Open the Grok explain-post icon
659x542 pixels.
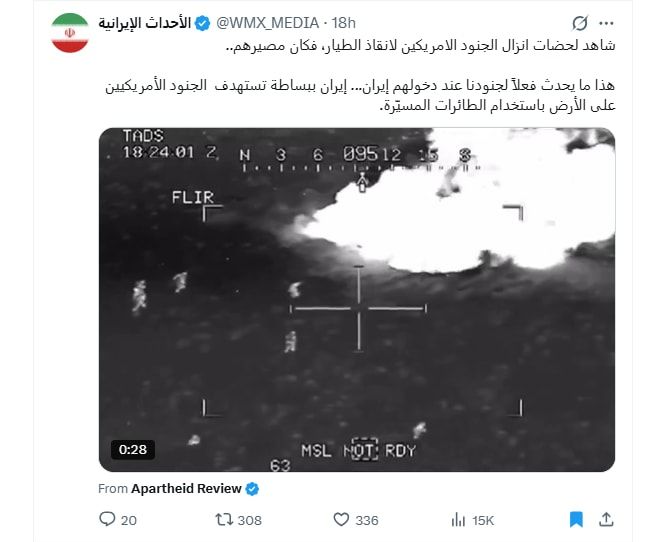pyautogui.click(x=580, y=23)
